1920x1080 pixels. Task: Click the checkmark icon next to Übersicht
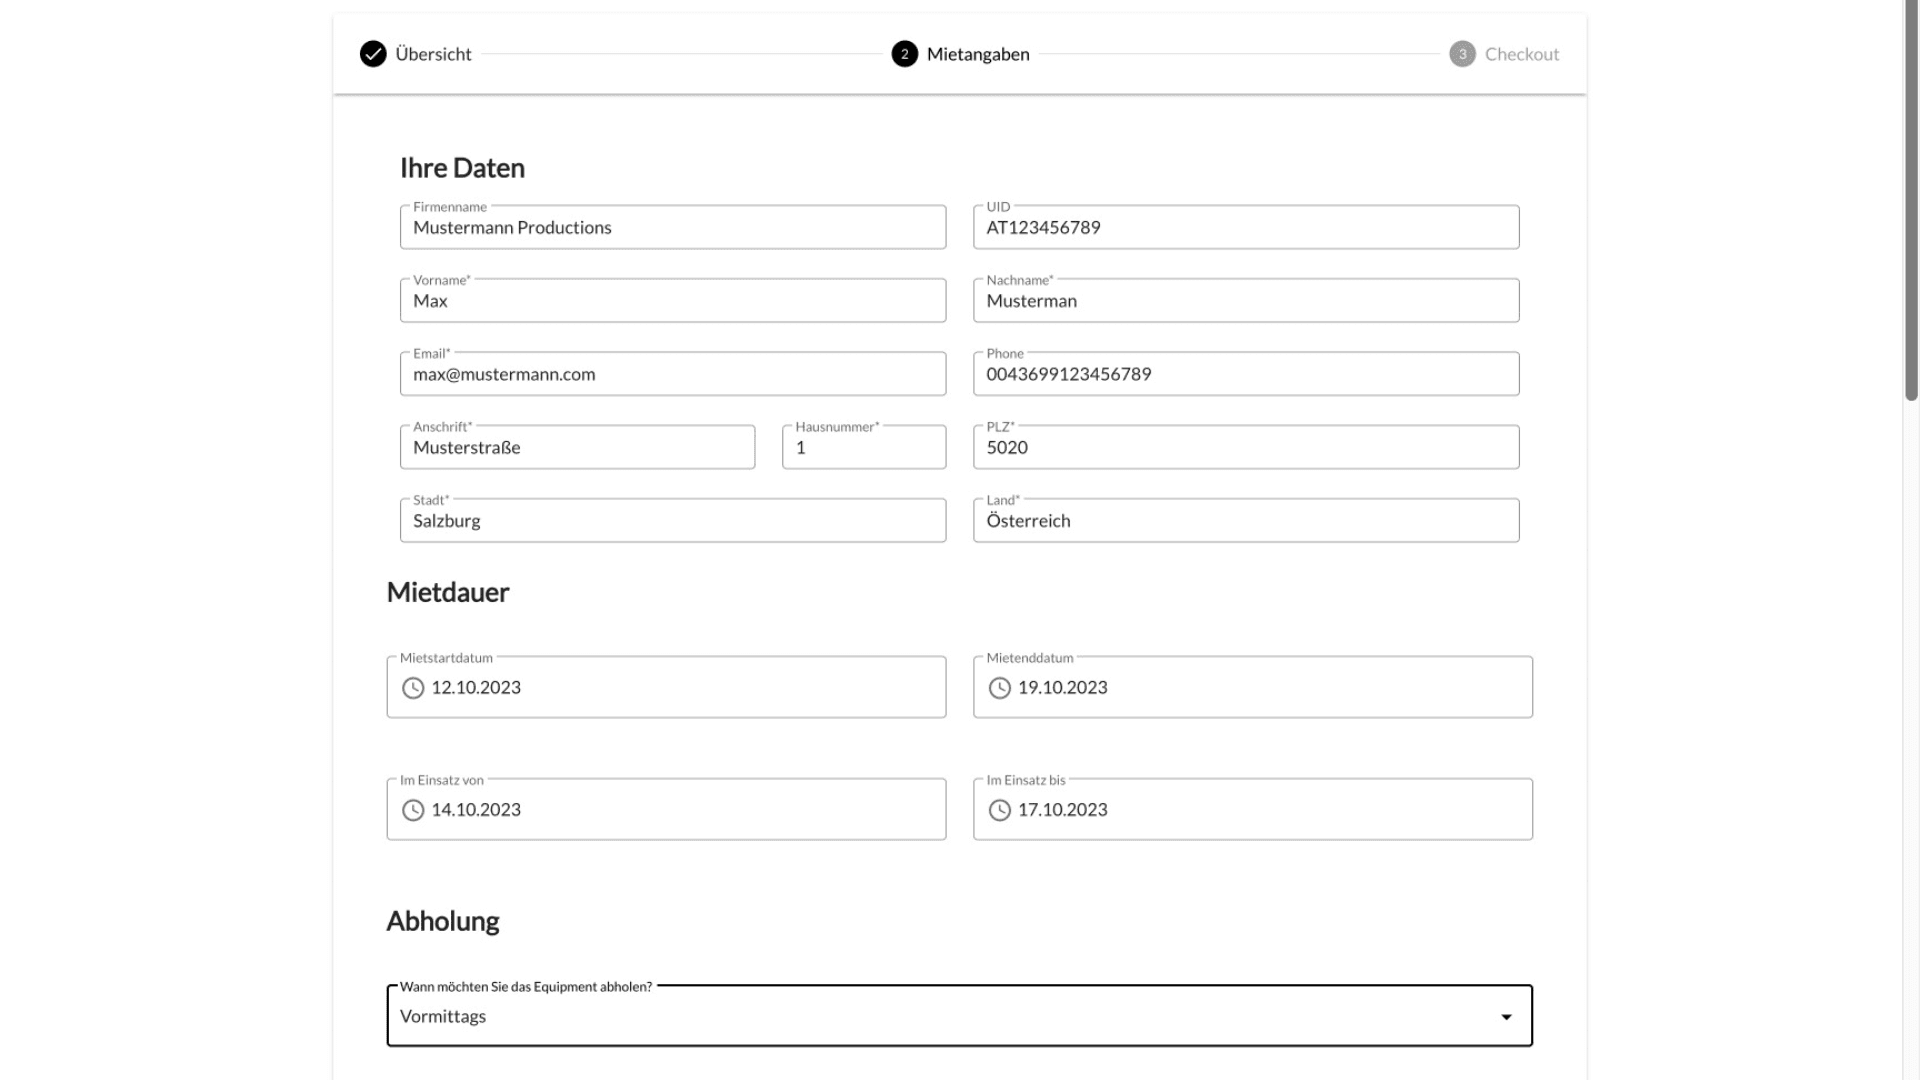click(373, 54)
